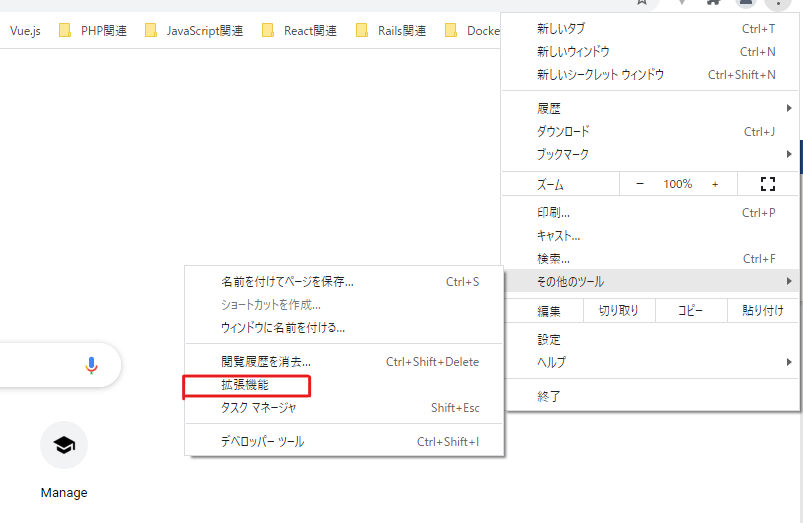Screen dimensions: 803x523
Task: Click the Chrome three-dot menu icon
Action: [x=778, y=4]
